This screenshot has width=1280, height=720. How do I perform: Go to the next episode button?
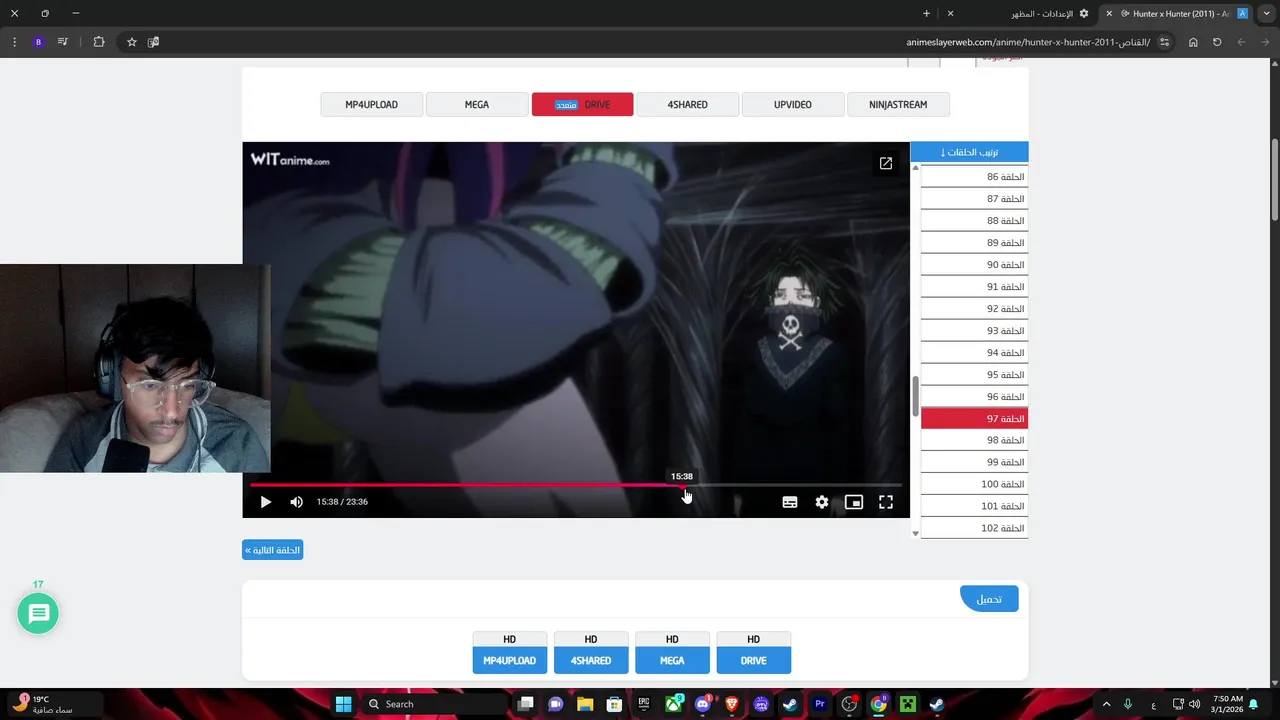click(x=272, y=550)
